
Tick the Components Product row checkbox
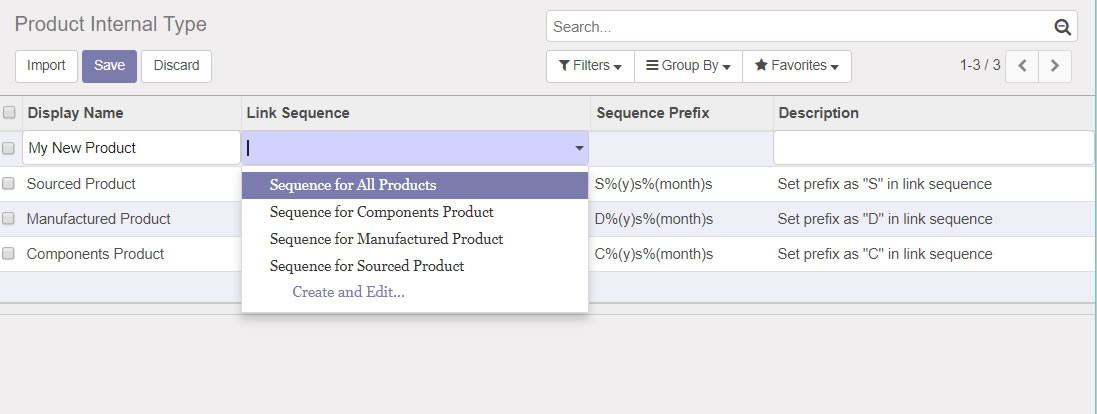[x=9, y=254]
